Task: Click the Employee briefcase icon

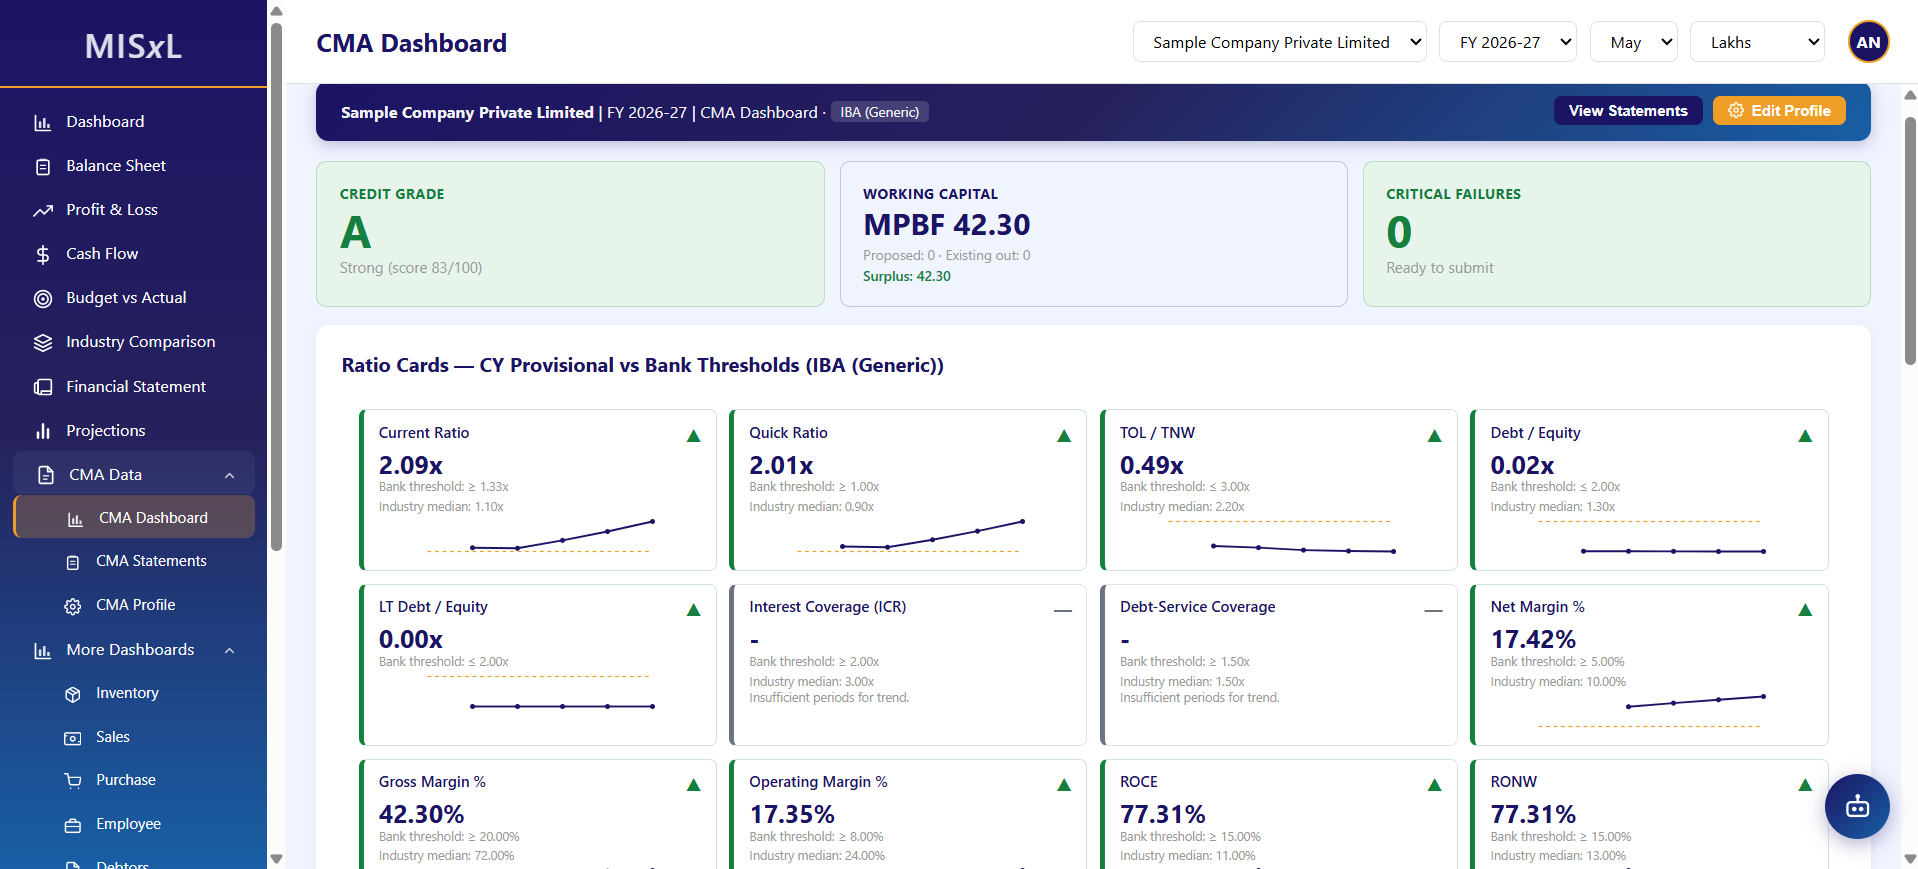Action: pos(73,826)
